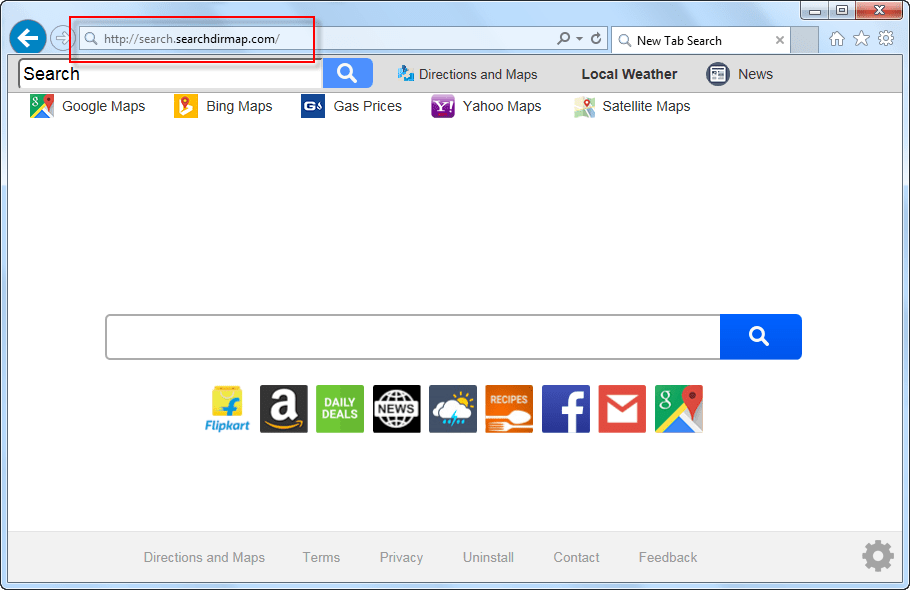The image size is (910, 590).
Task: Open the weather cloud tile
Action: [x=453, y=409]
